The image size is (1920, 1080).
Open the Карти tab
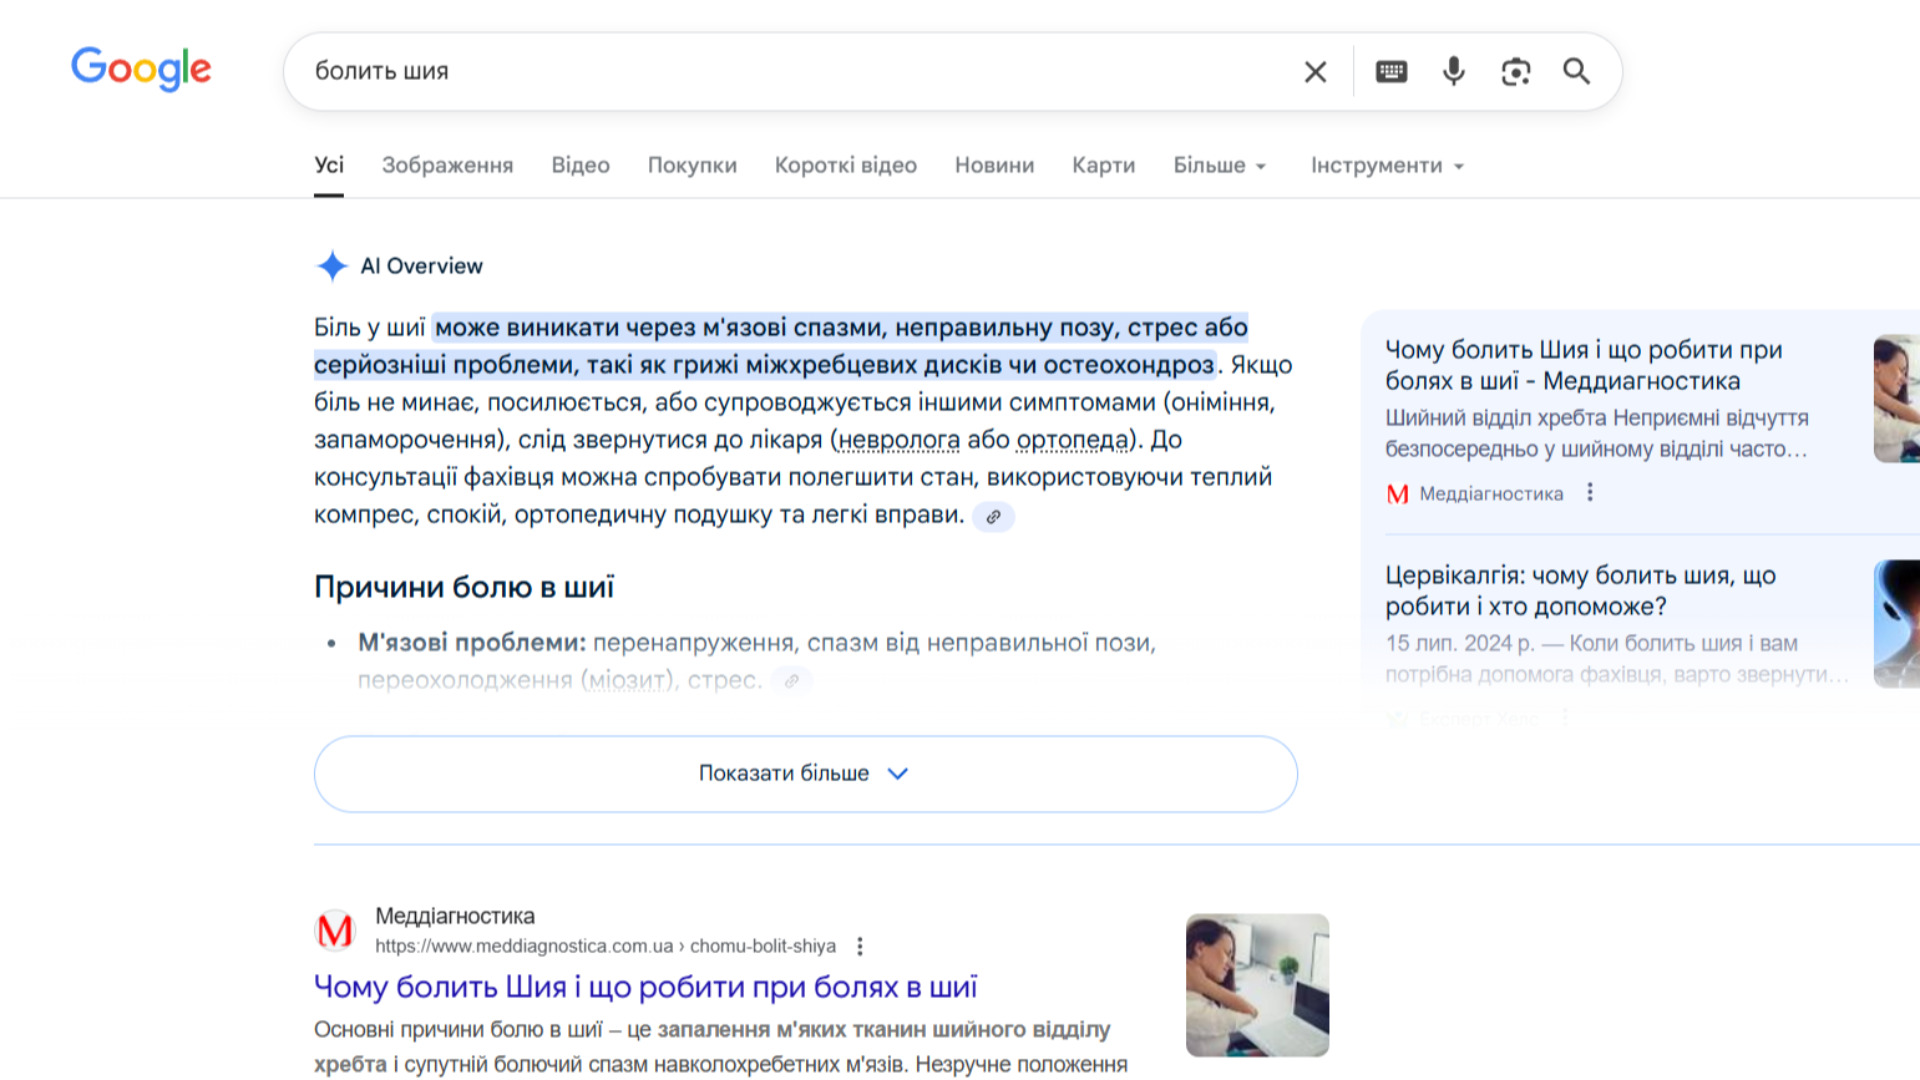tap(1103, 165)
